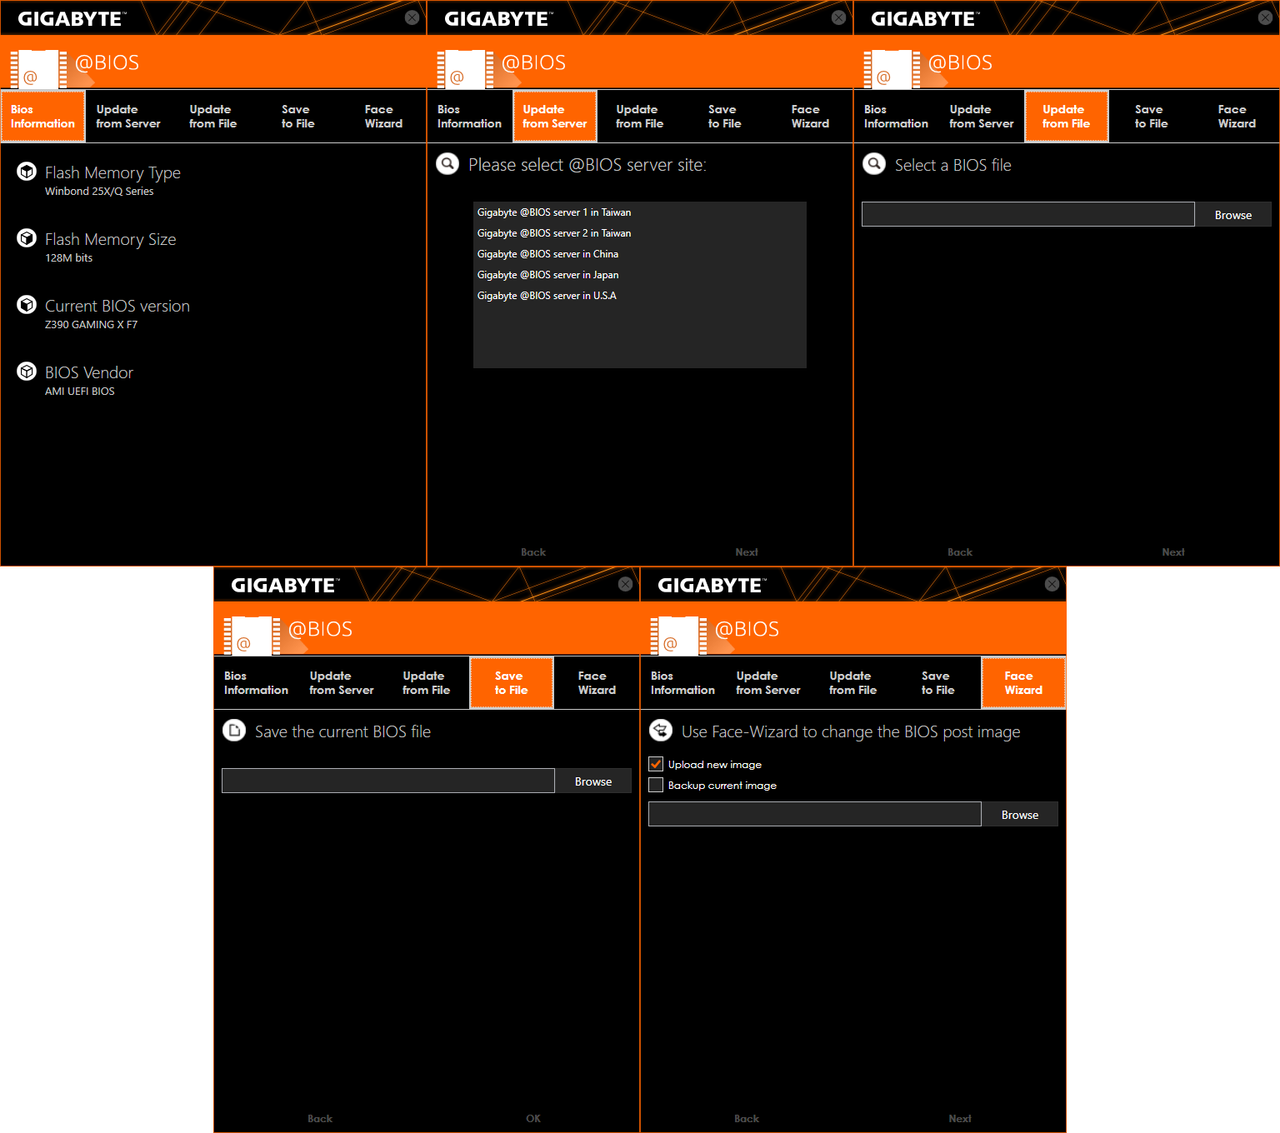The image size is (1280, 1133).
Task: Click the highlighted Face Wizard tab
Action: [1023, 683]
